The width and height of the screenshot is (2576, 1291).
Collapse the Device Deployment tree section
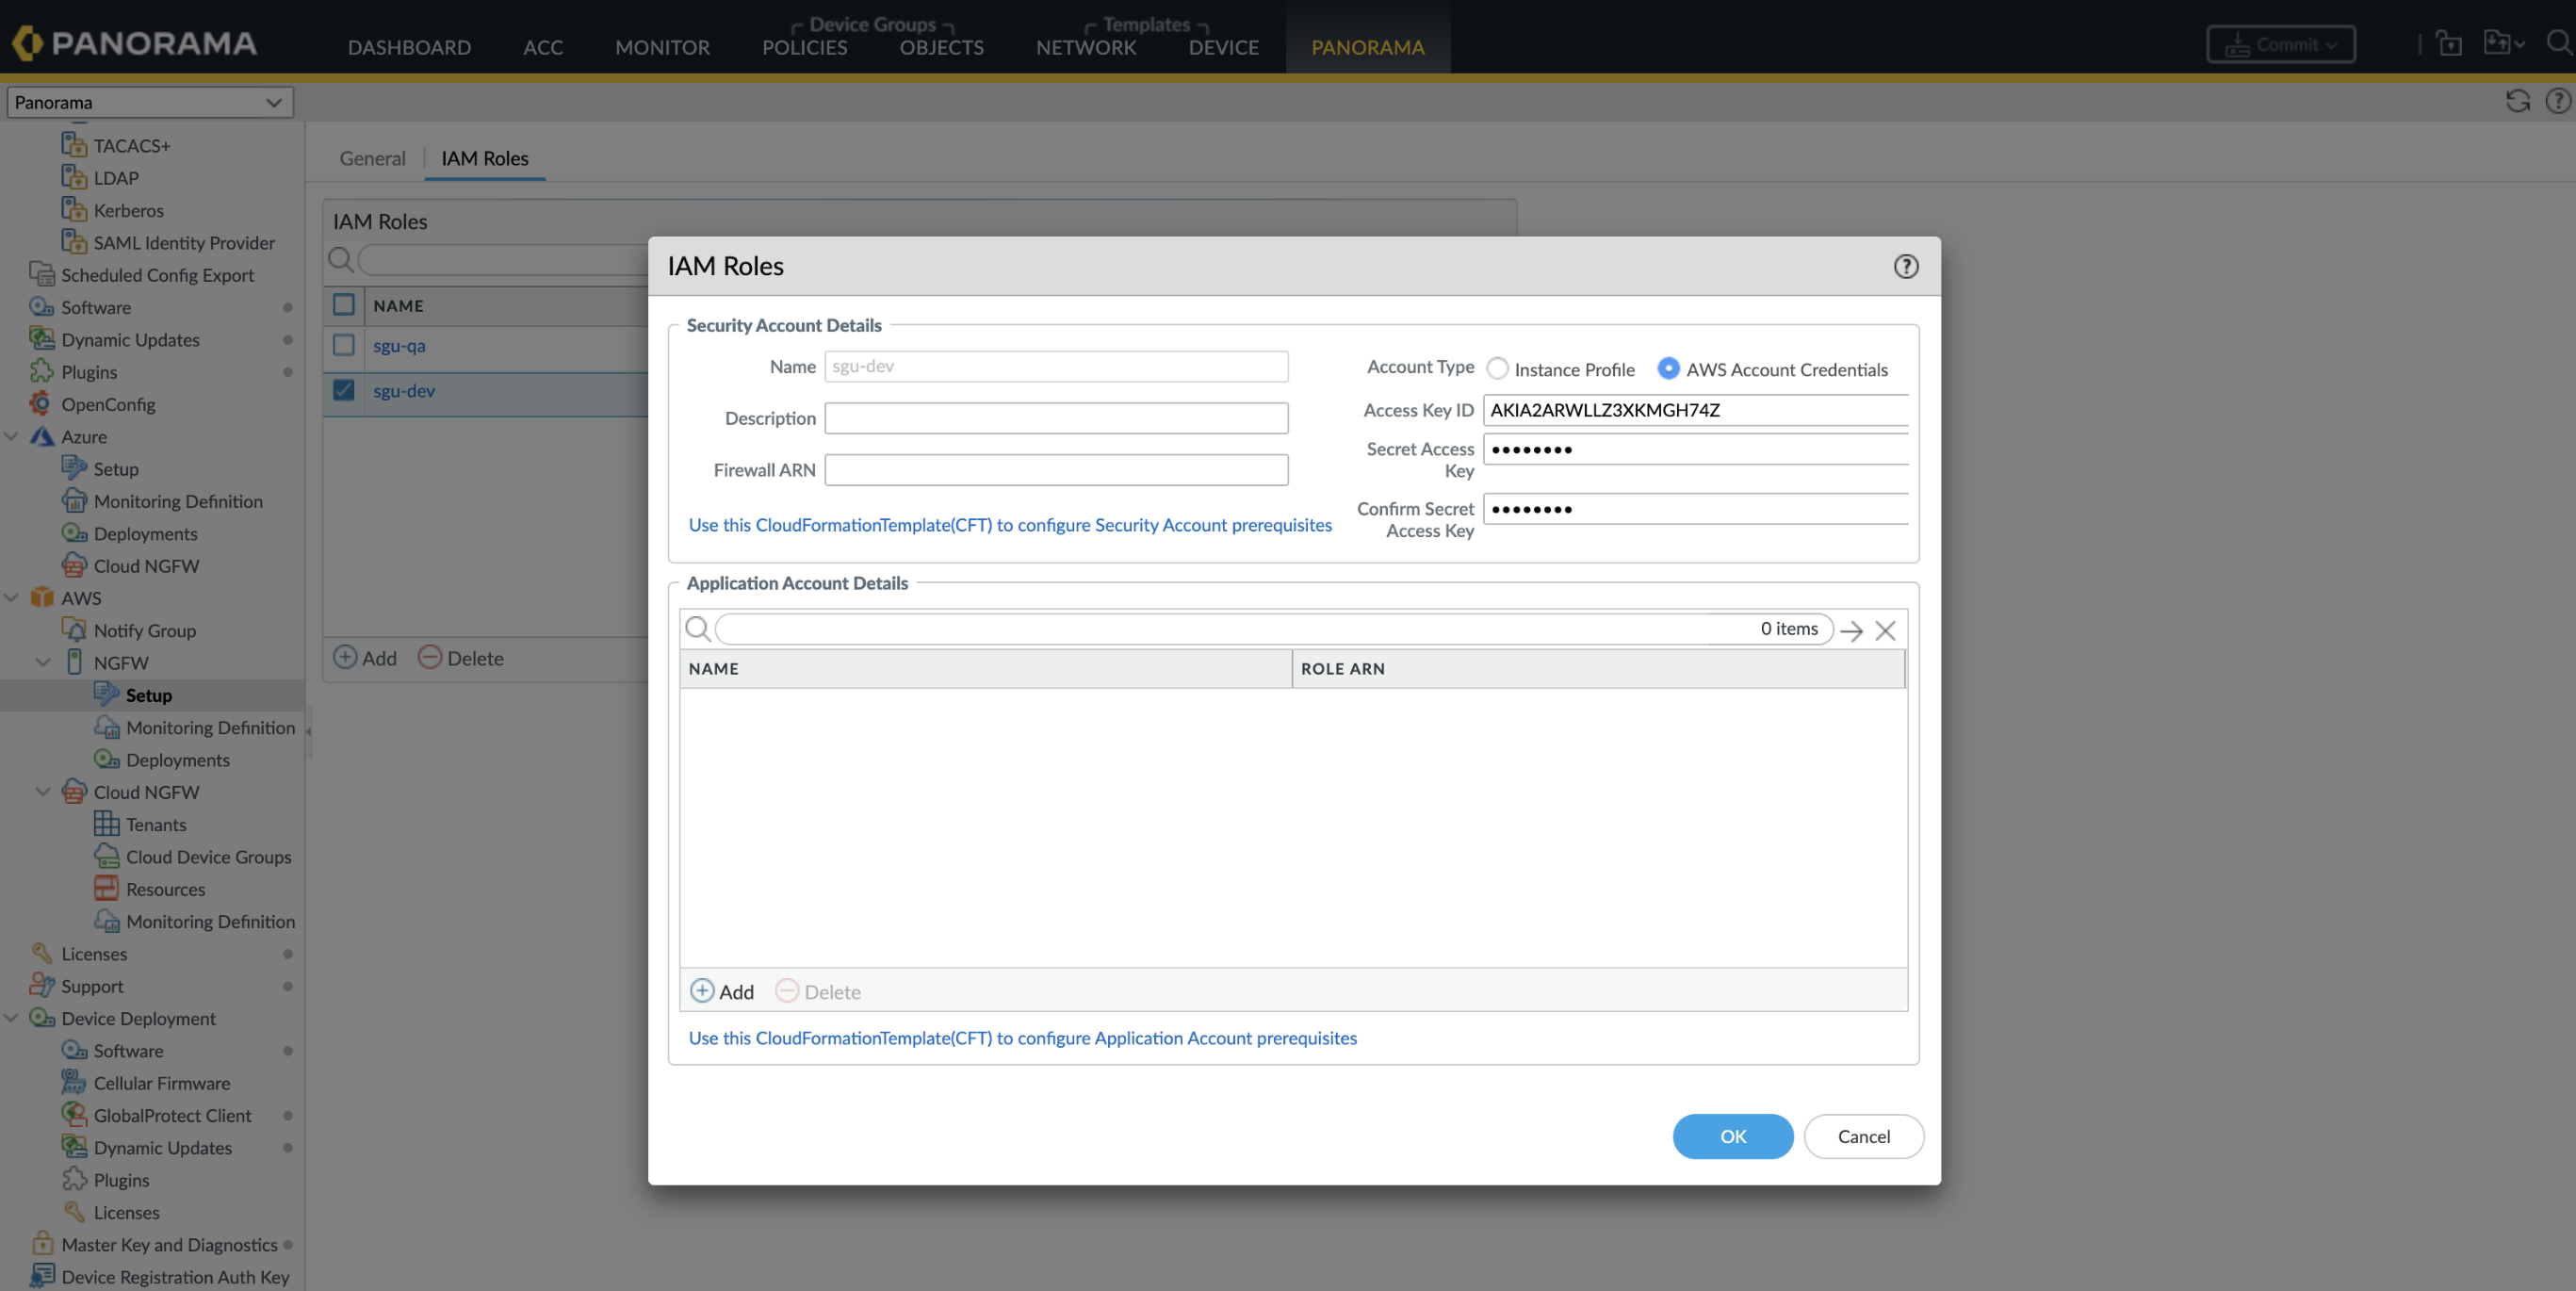coord(12,1018)
